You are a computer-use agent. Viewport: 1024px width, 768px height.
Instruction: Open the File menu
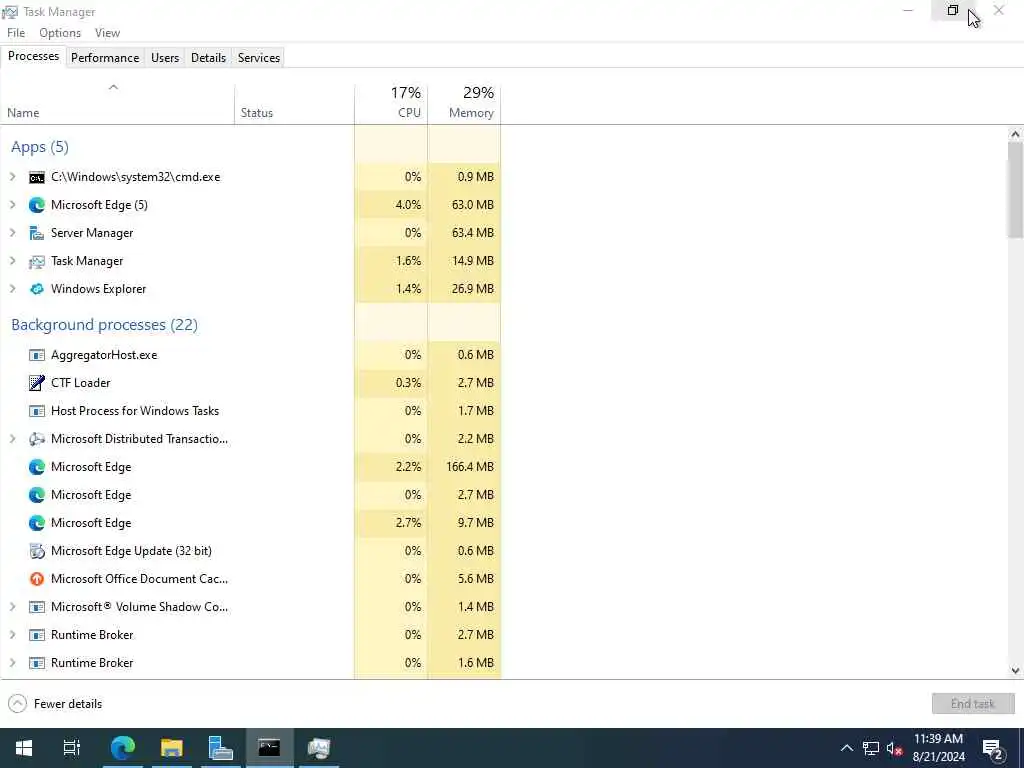coord(16,33)
